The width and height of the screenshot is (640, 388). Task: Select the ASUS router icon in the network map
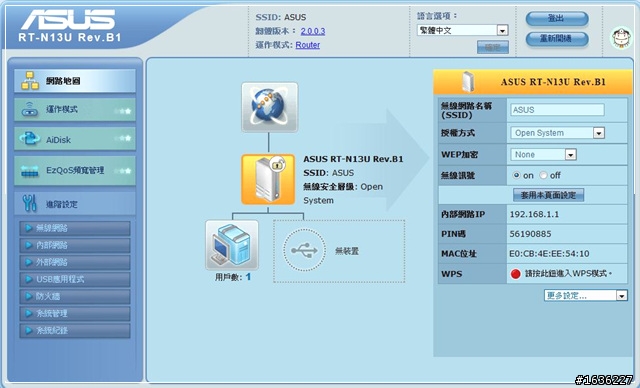[x=268, y=180]
